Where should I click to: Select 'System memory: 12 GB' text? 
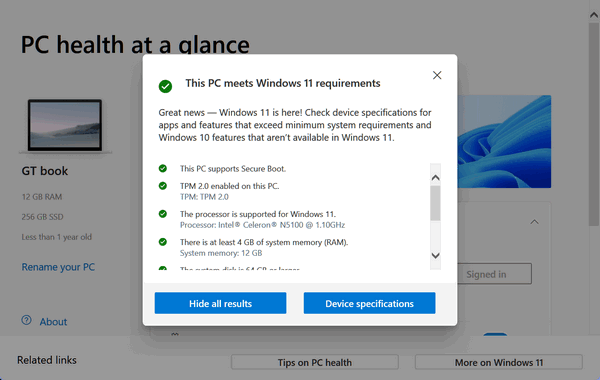click(221, 253)
